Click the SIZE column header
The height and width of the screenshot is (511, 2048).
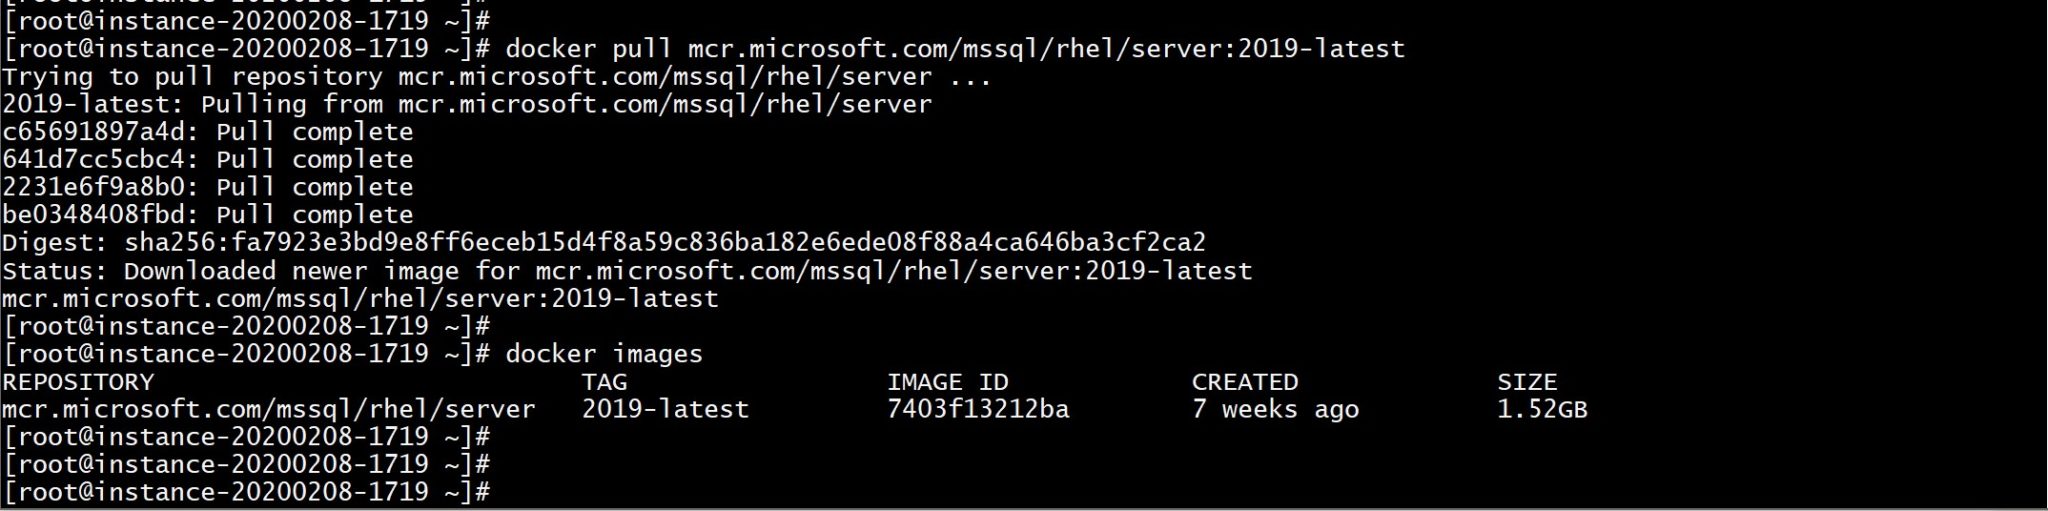[1526, 382]
